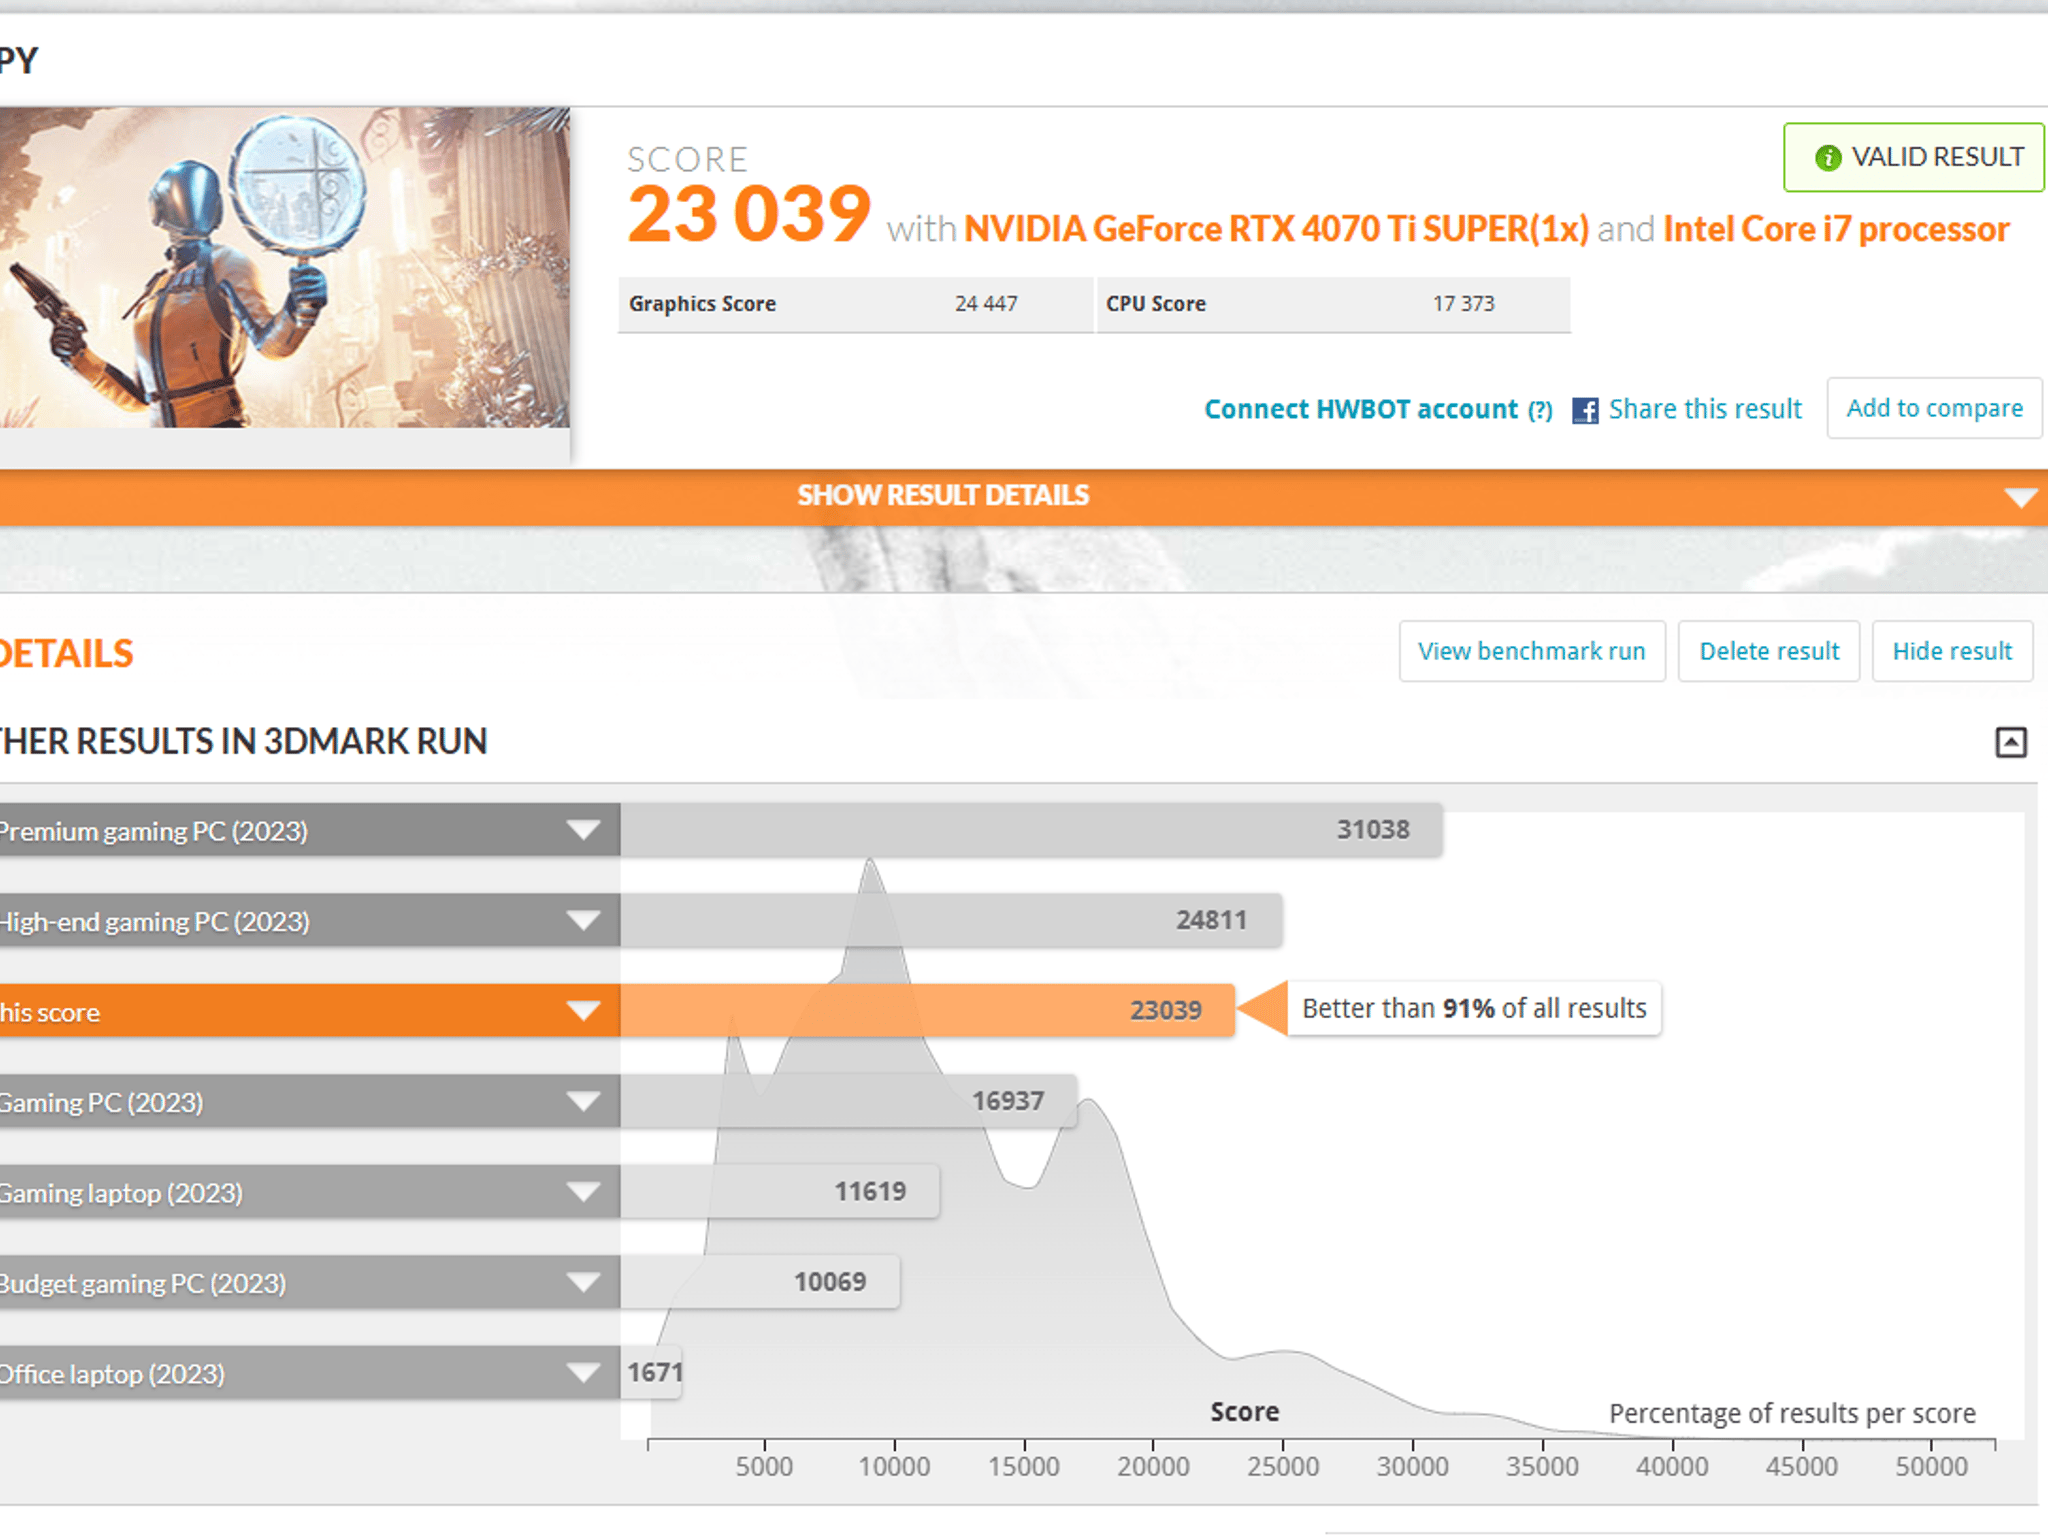
Task: Click the Better than 91% of all results tooltip
Action: point(1474,1009)
